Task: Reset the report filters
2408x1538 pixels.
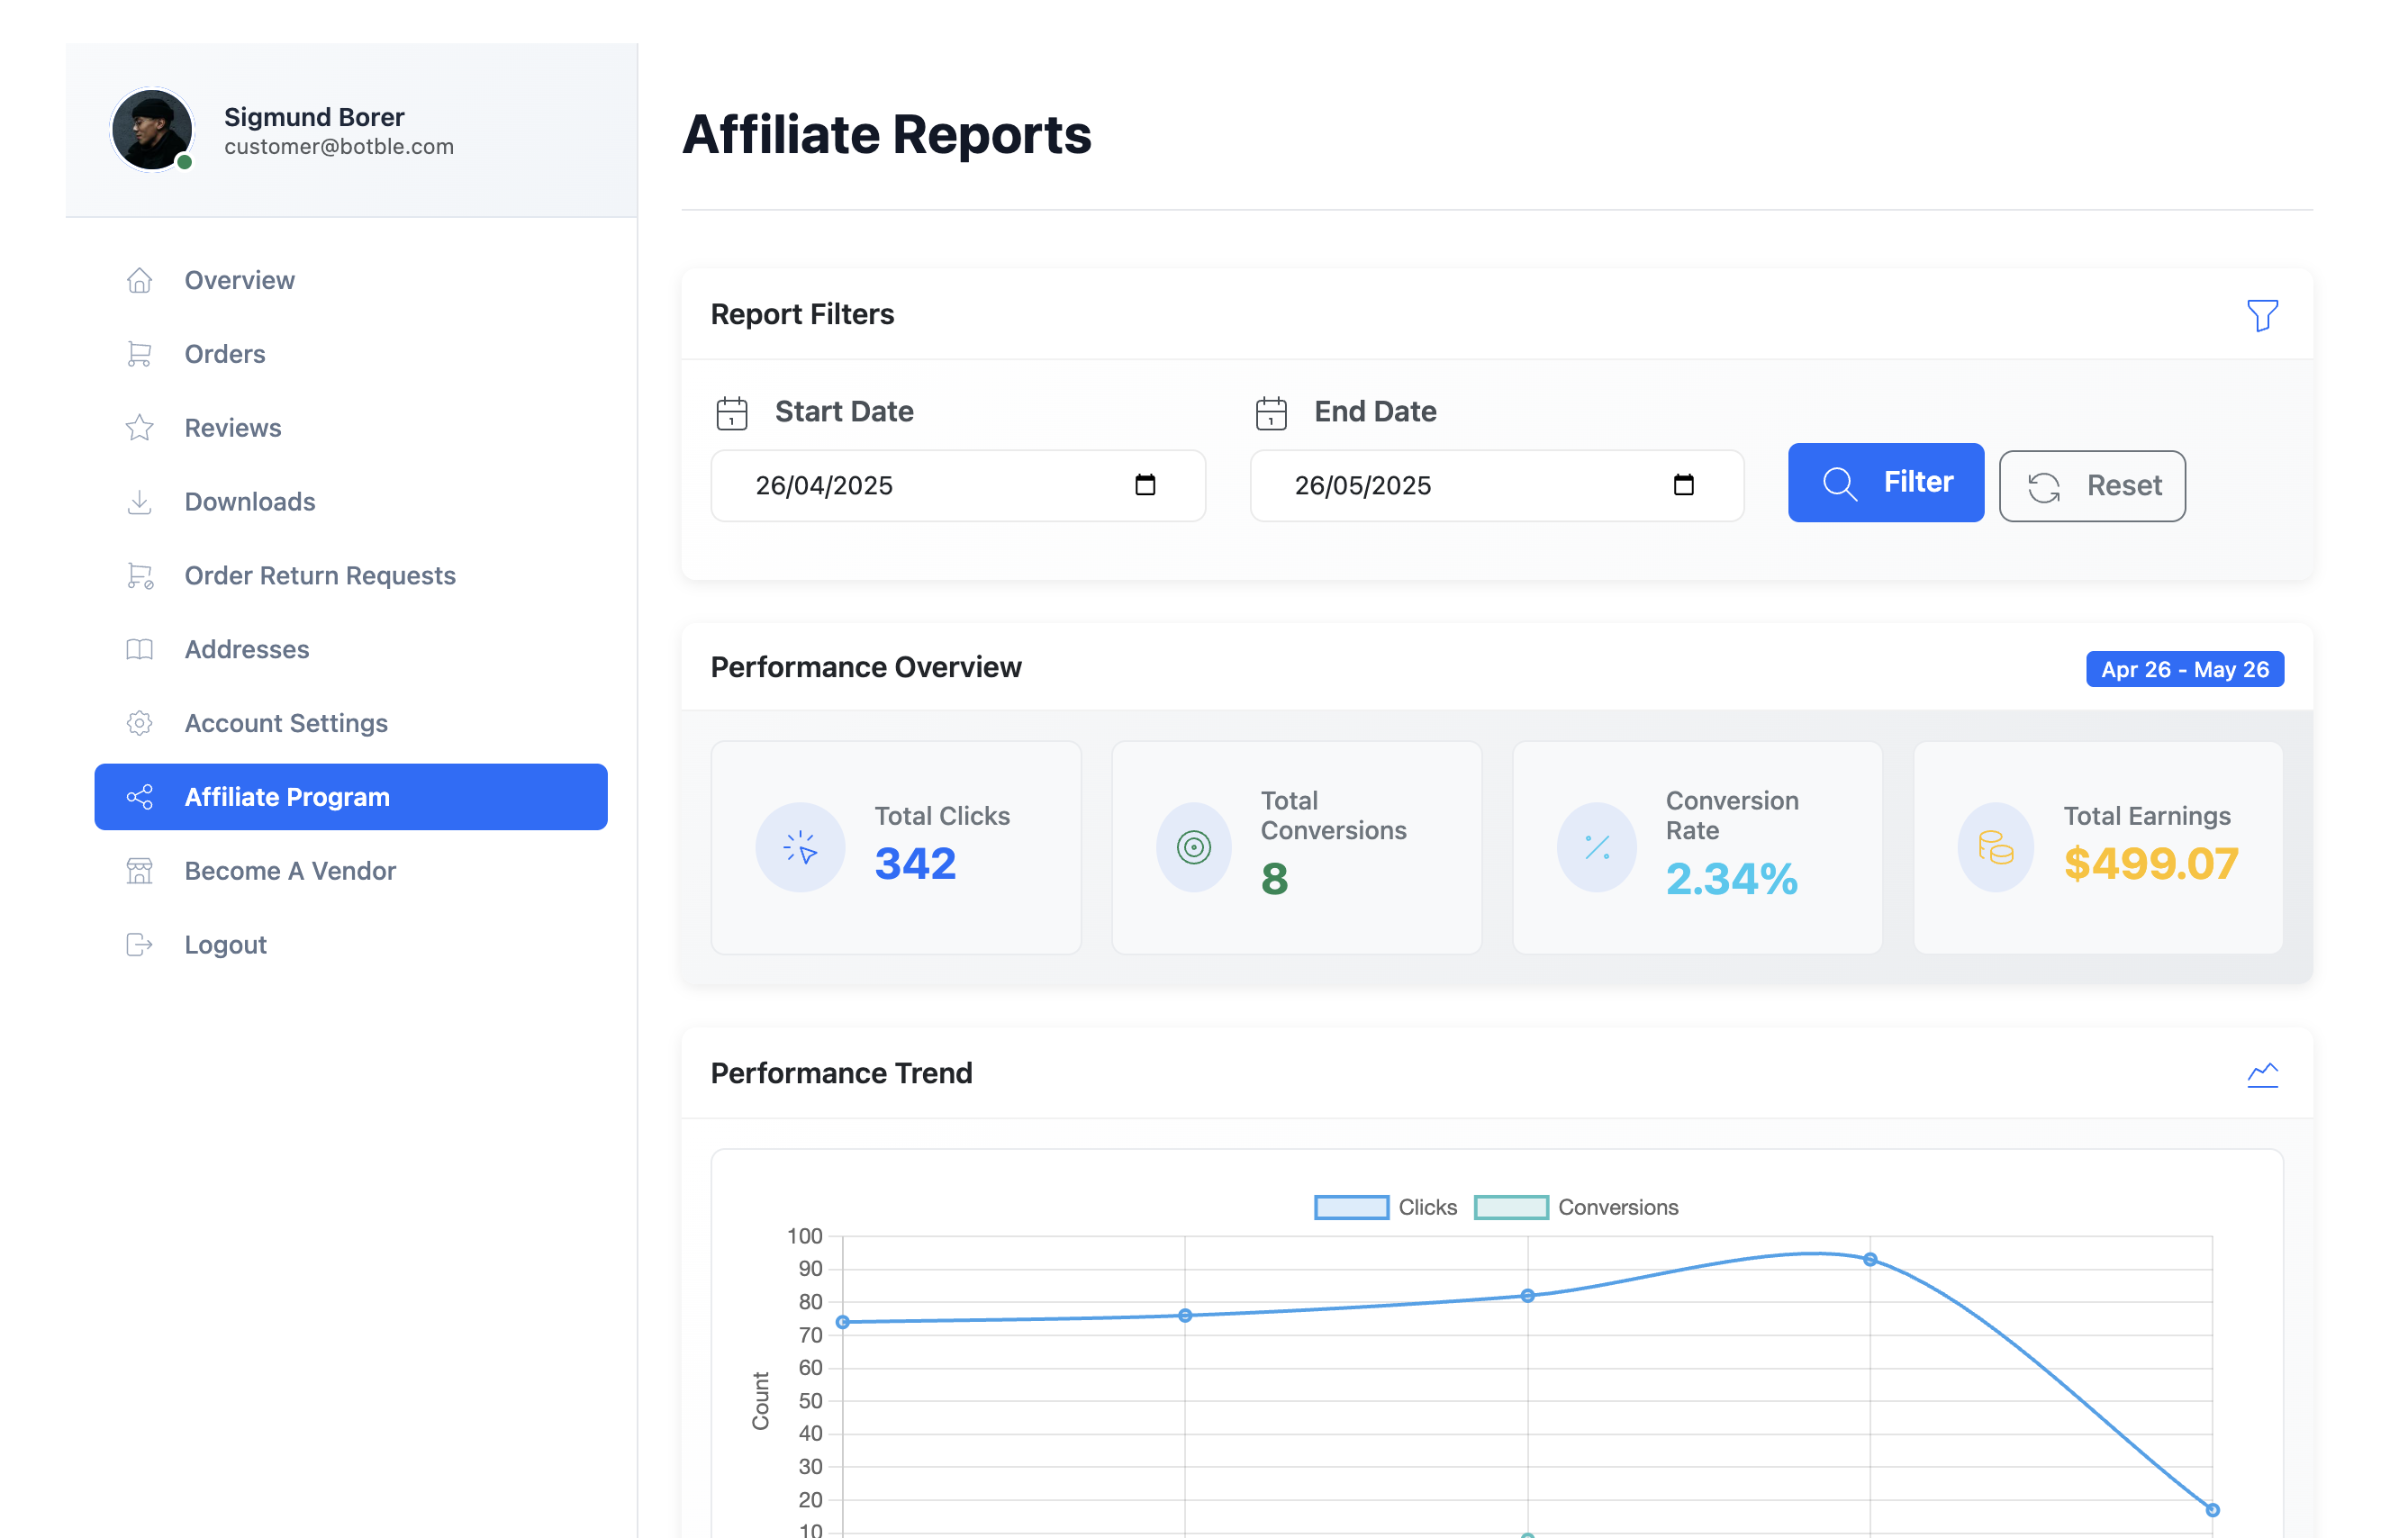Action: click(x=2092, y=486)
